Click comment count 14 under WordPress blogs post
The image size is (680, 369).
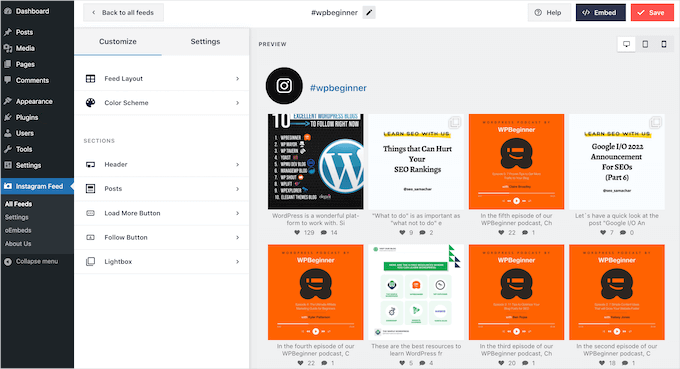(x=329, y=233)
